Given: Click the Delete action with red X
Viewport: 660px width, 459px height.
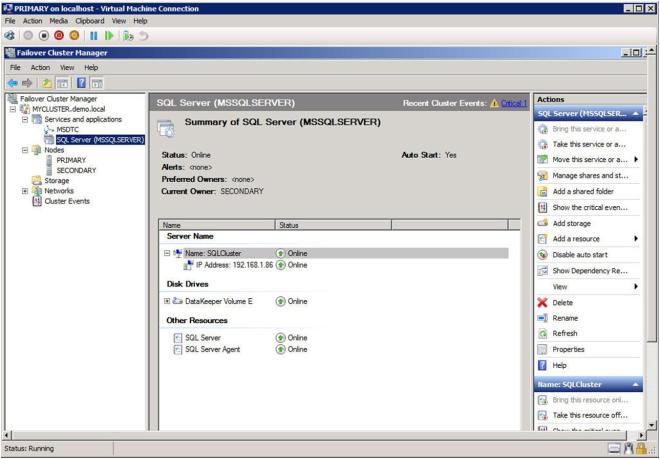Looking at the screenshot, I should pyautogui.click(x=563, y=302).
